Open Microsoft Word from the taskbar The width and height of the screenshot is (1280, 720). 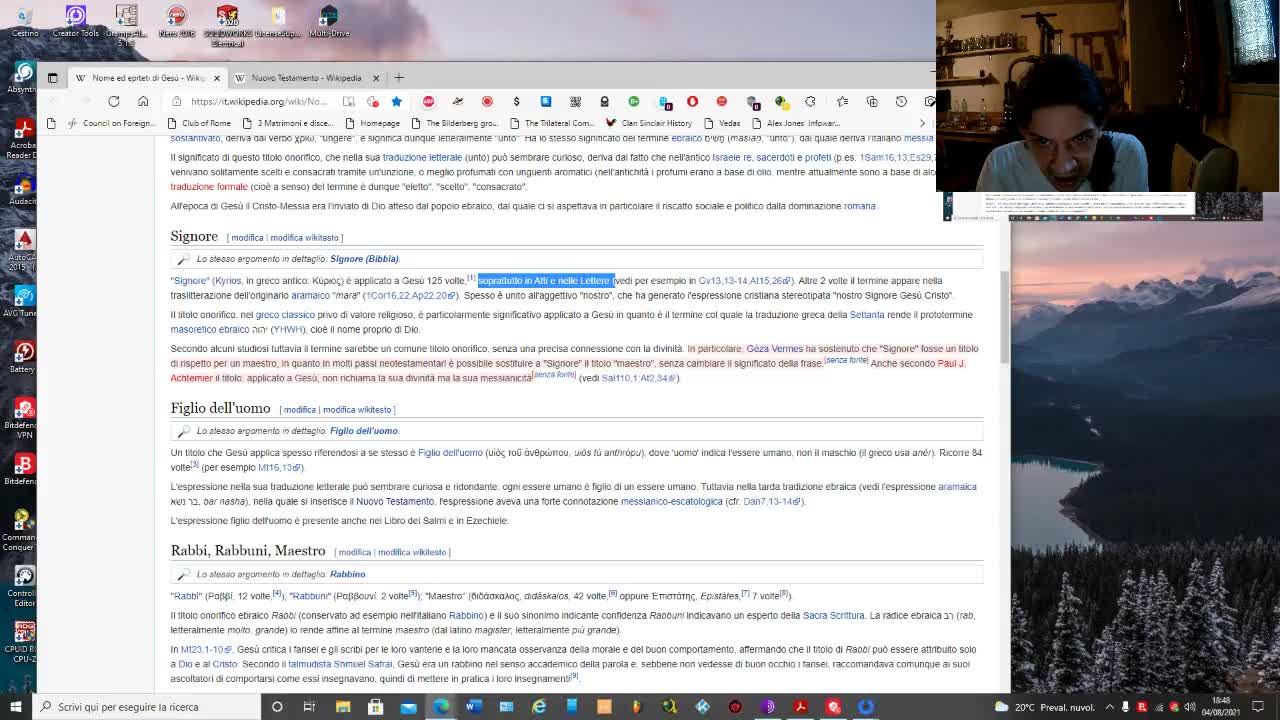473,707
